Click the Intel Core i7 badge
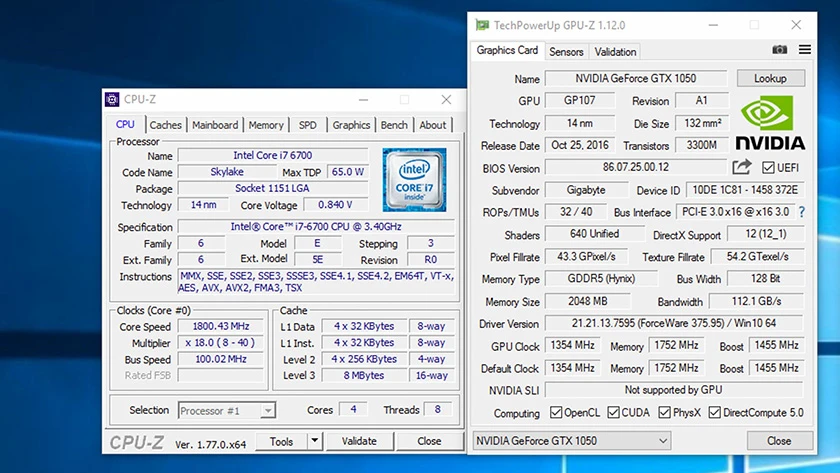This screenshot has height=473, width=840. (414, 180)
